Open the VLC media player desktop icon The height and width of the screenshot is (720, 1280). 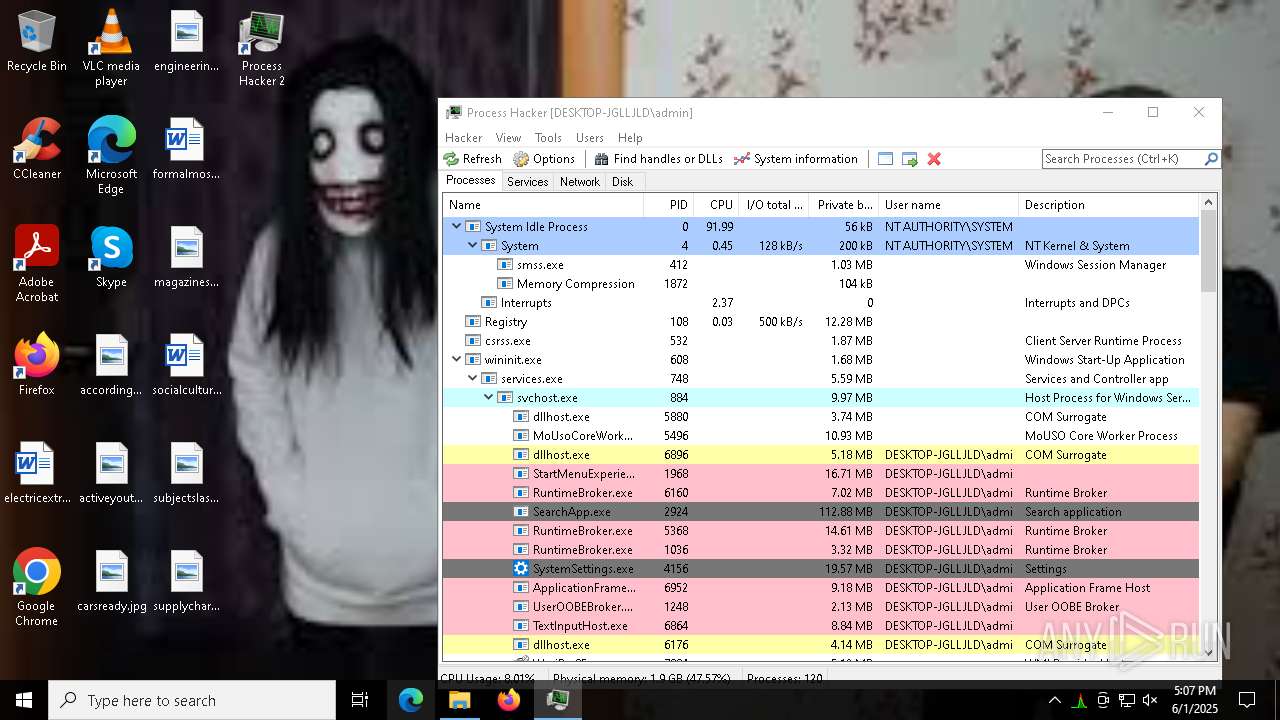(111, 48)
